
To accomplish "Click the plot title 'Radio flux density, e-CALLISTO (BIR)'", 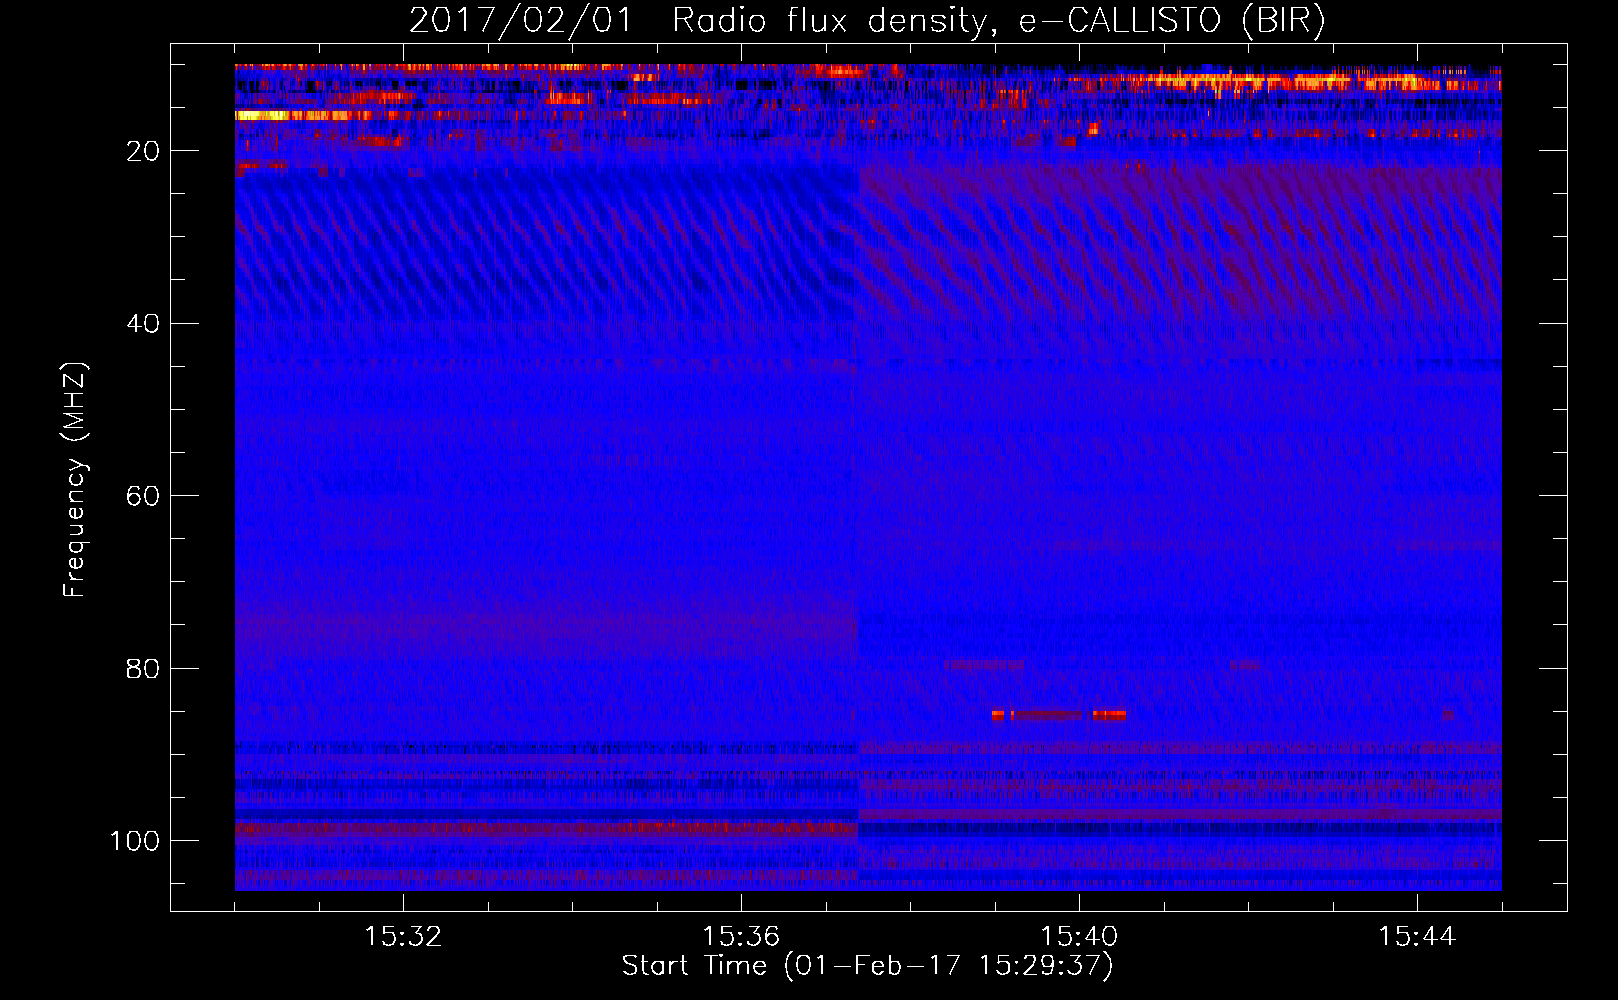I will [x=998, y=21].
